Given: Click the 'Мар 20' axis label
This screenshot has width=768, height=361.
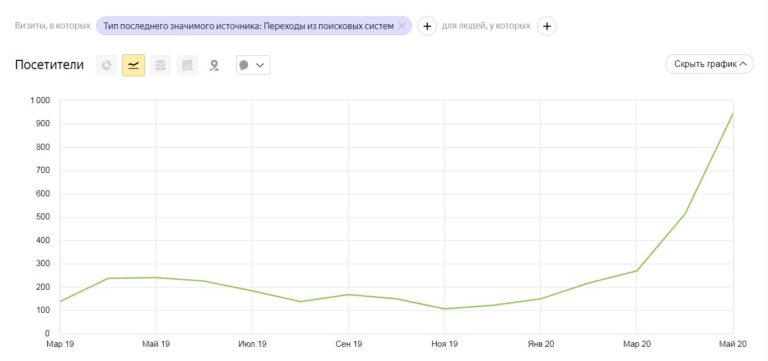Looking at the screenshot, I should [637, 344].
